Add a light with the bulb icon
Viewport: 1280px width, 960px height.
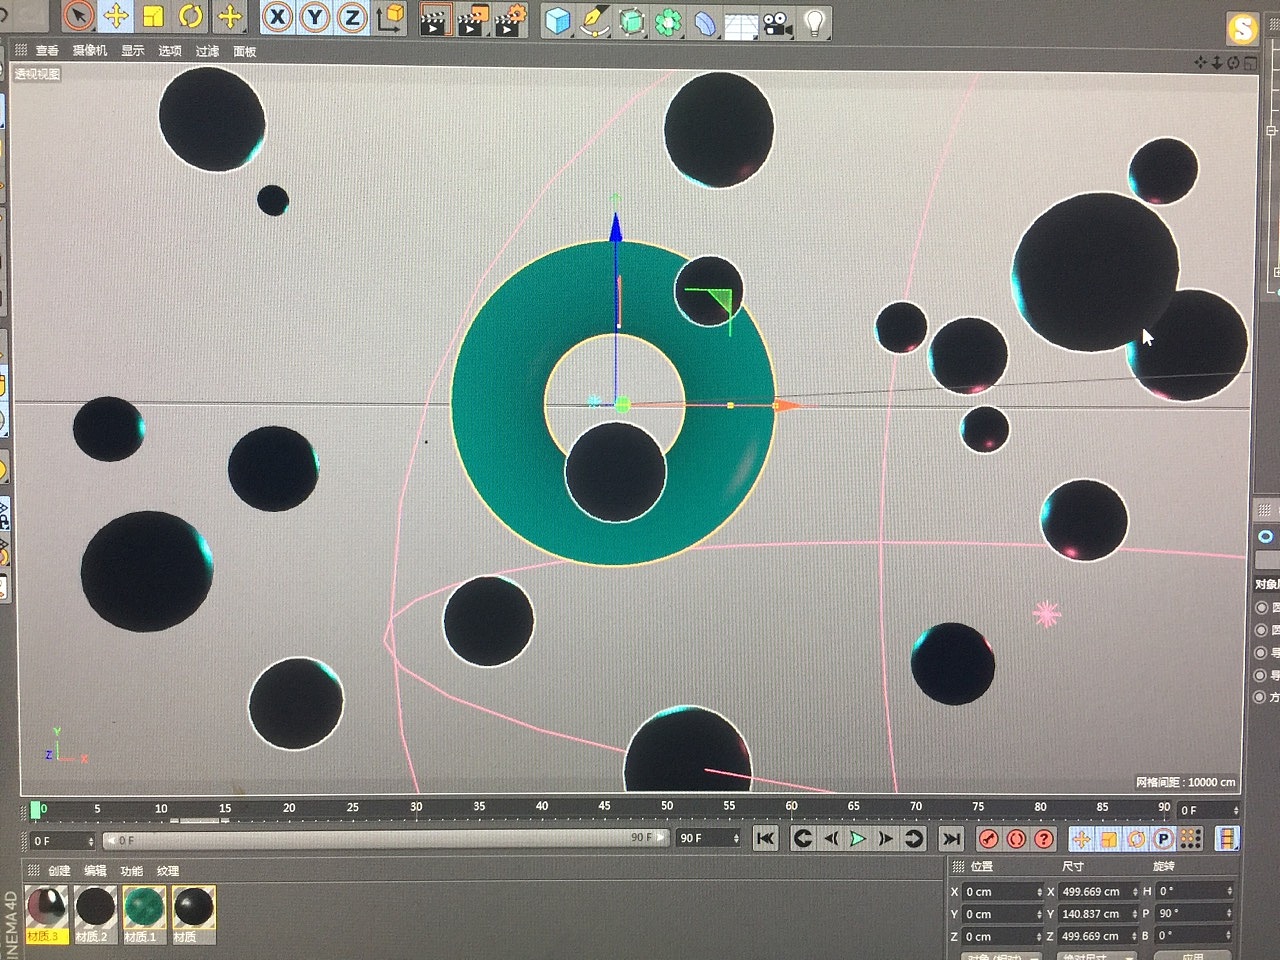pos(815,23)
